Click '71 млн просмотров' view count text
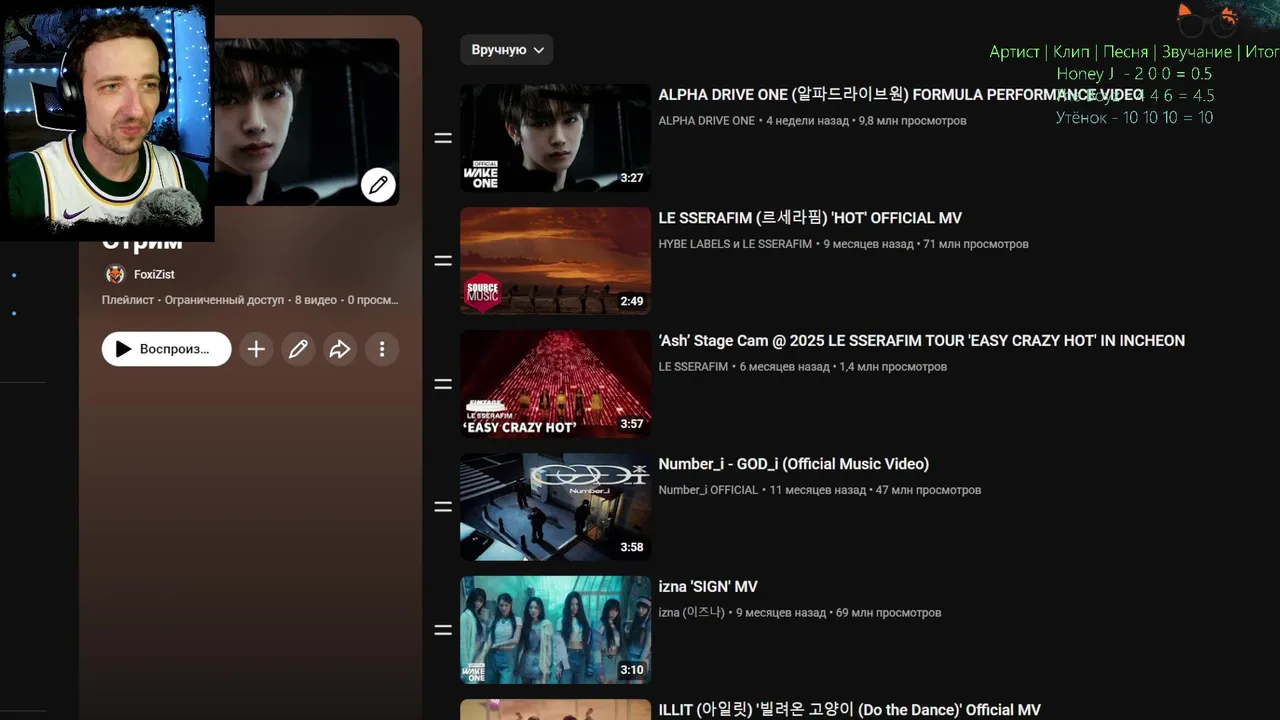This screenshot has height=720, width=1280. [975, 244]
